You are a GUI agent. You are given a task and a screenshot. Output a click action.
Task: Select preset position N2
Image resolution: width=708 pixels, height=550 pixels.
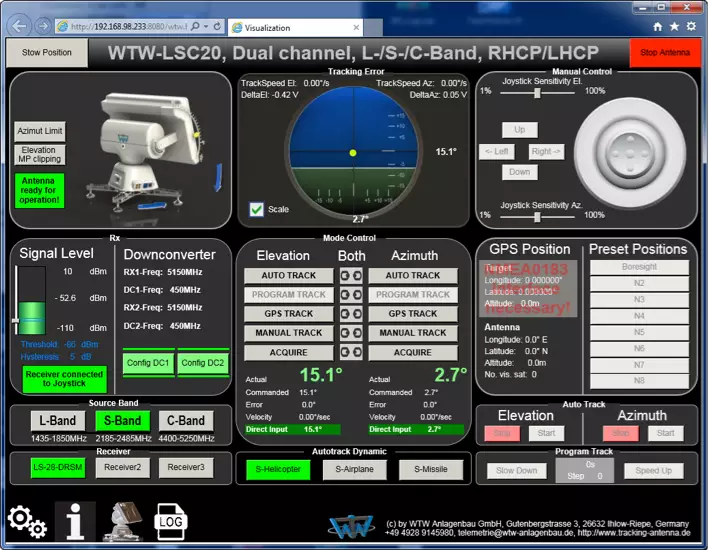point(639,283)
